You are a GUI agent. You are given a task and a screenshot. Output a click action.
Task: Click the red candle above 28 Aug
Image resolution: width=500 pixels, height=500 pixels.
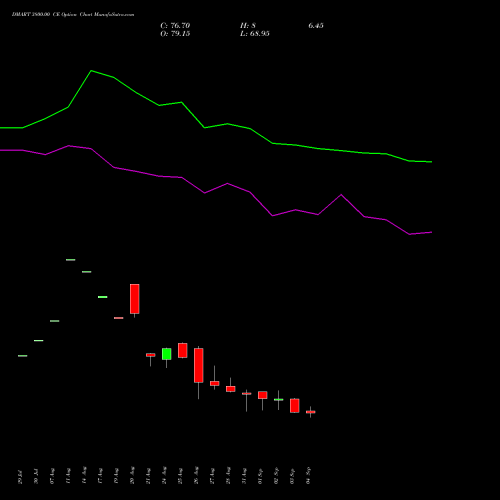(231, 389)
